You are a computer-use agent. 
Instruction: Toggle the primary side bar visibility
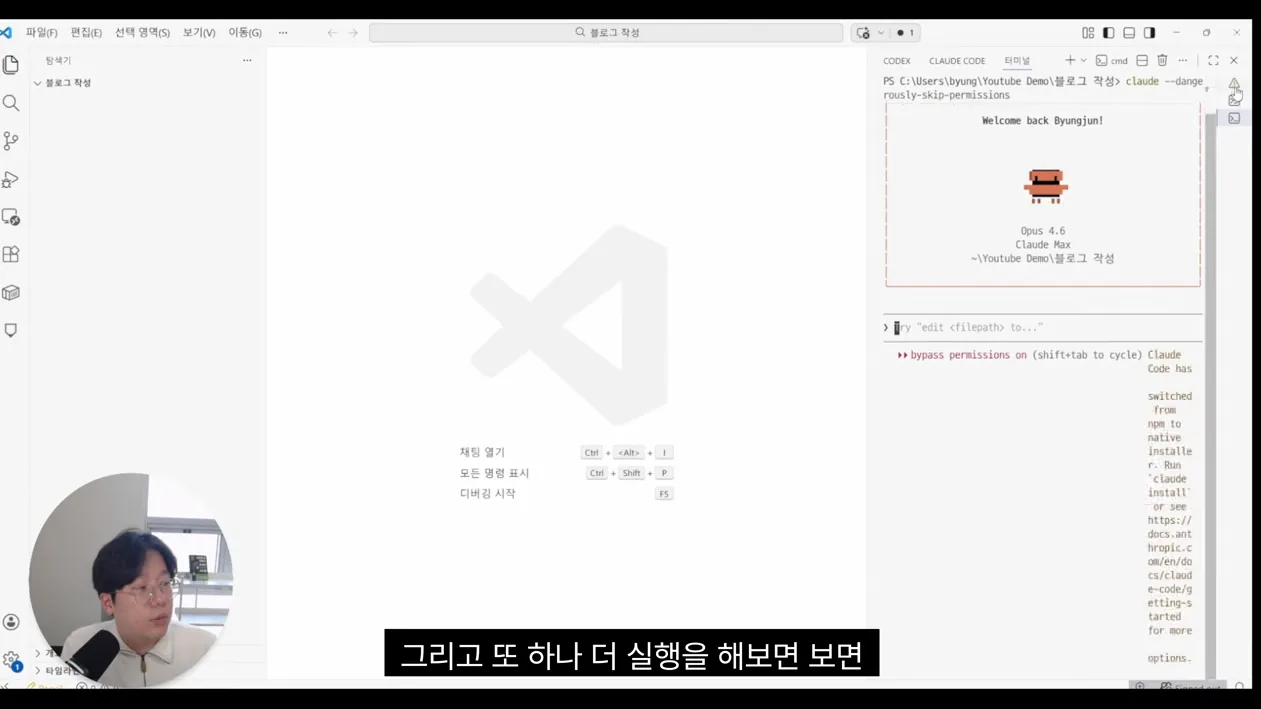click(1109, 33)
